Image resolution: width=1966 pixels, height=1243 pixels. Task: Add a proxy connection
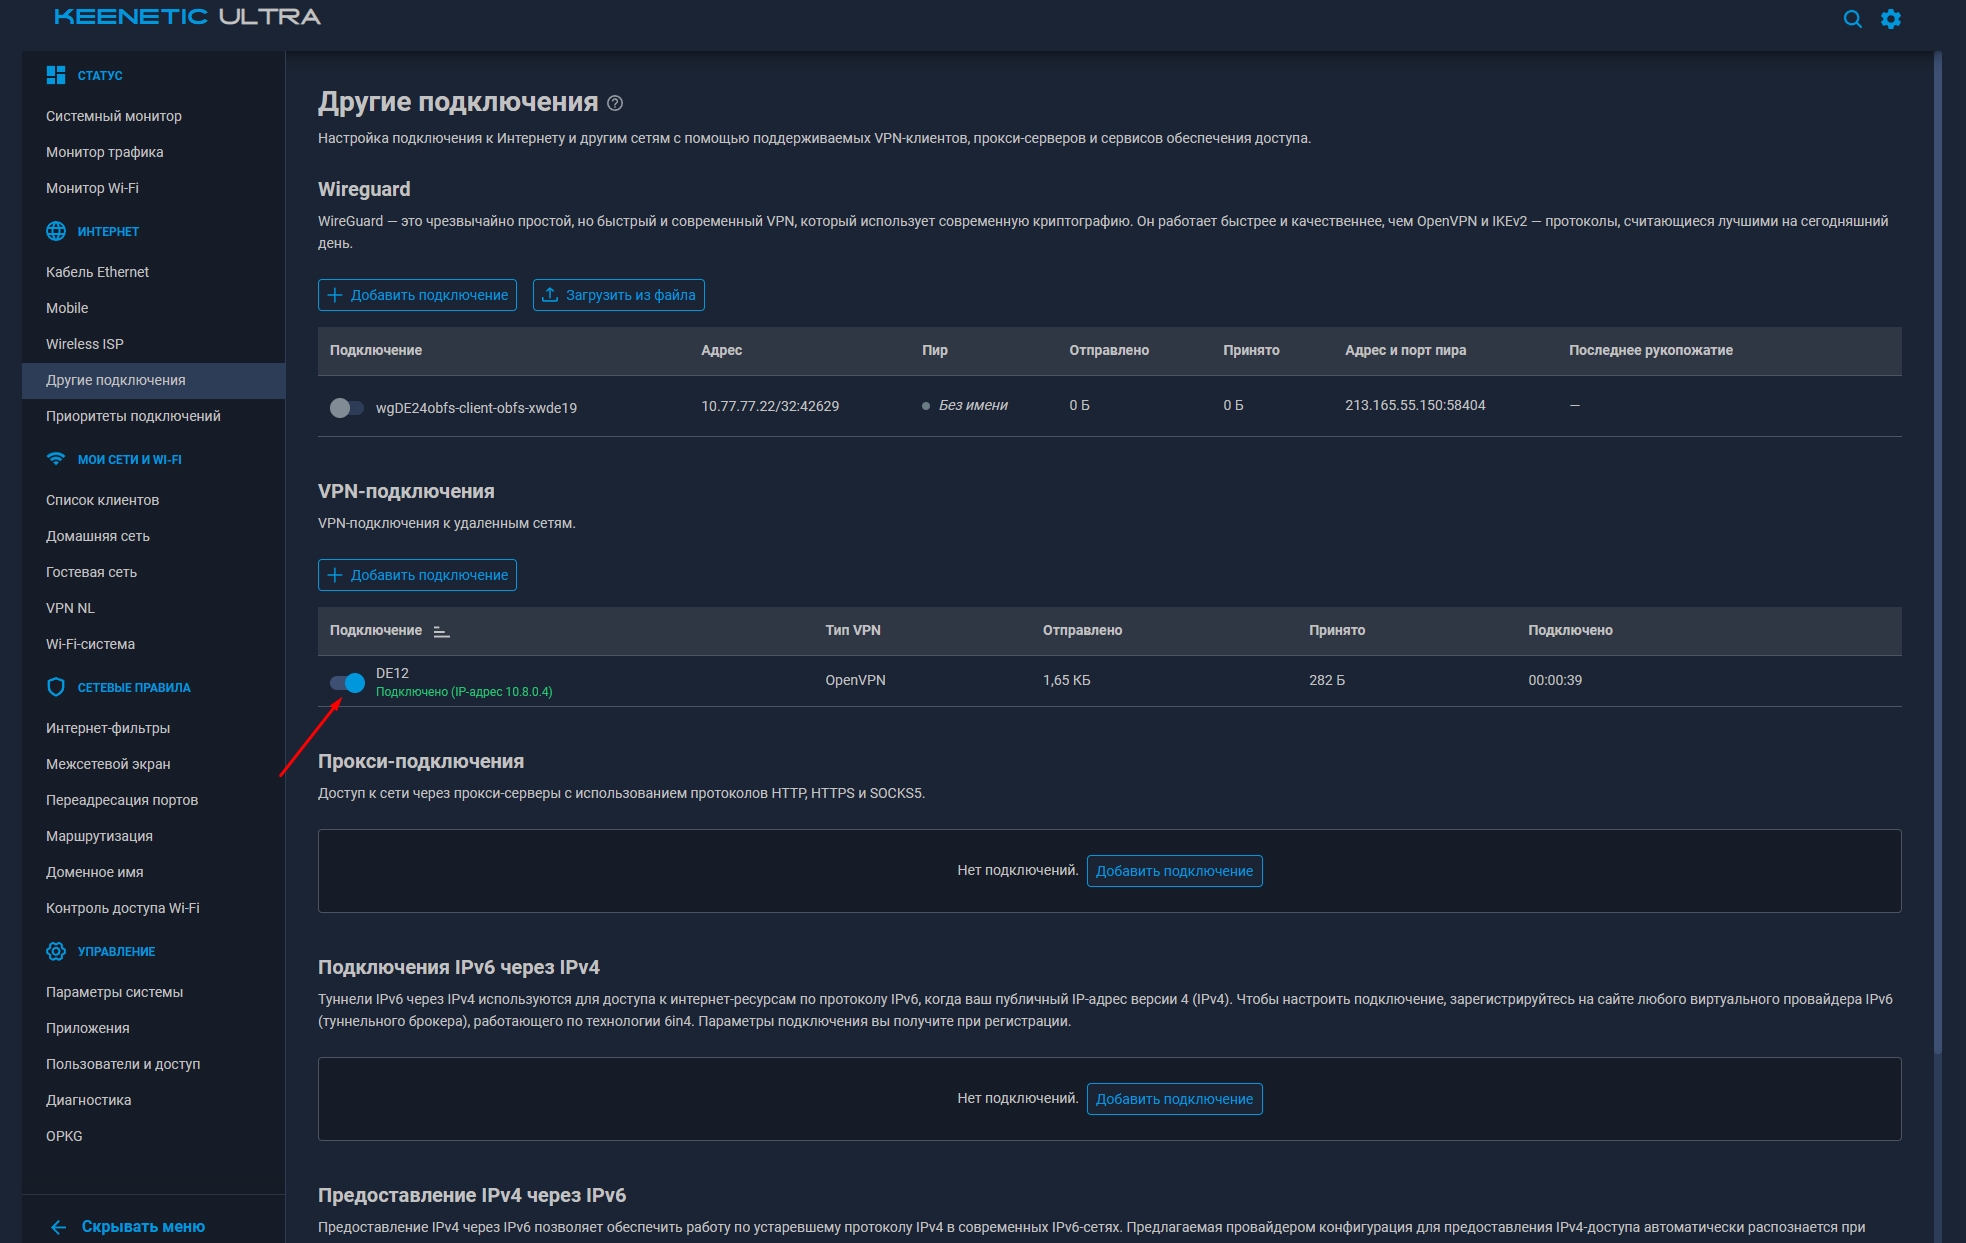pos(1174,870)
